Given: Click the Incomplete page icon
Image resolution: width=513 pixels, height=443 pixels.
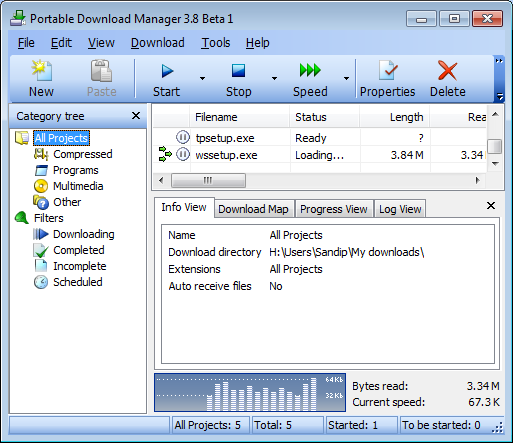Looking at the screenshot, I should [x=41, y=266].
